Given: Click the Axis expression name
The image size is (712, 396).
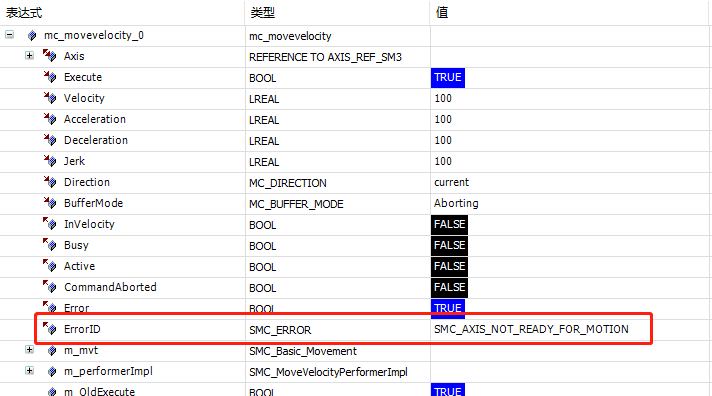Looking at the screenshot, I should tap(74, 56).
